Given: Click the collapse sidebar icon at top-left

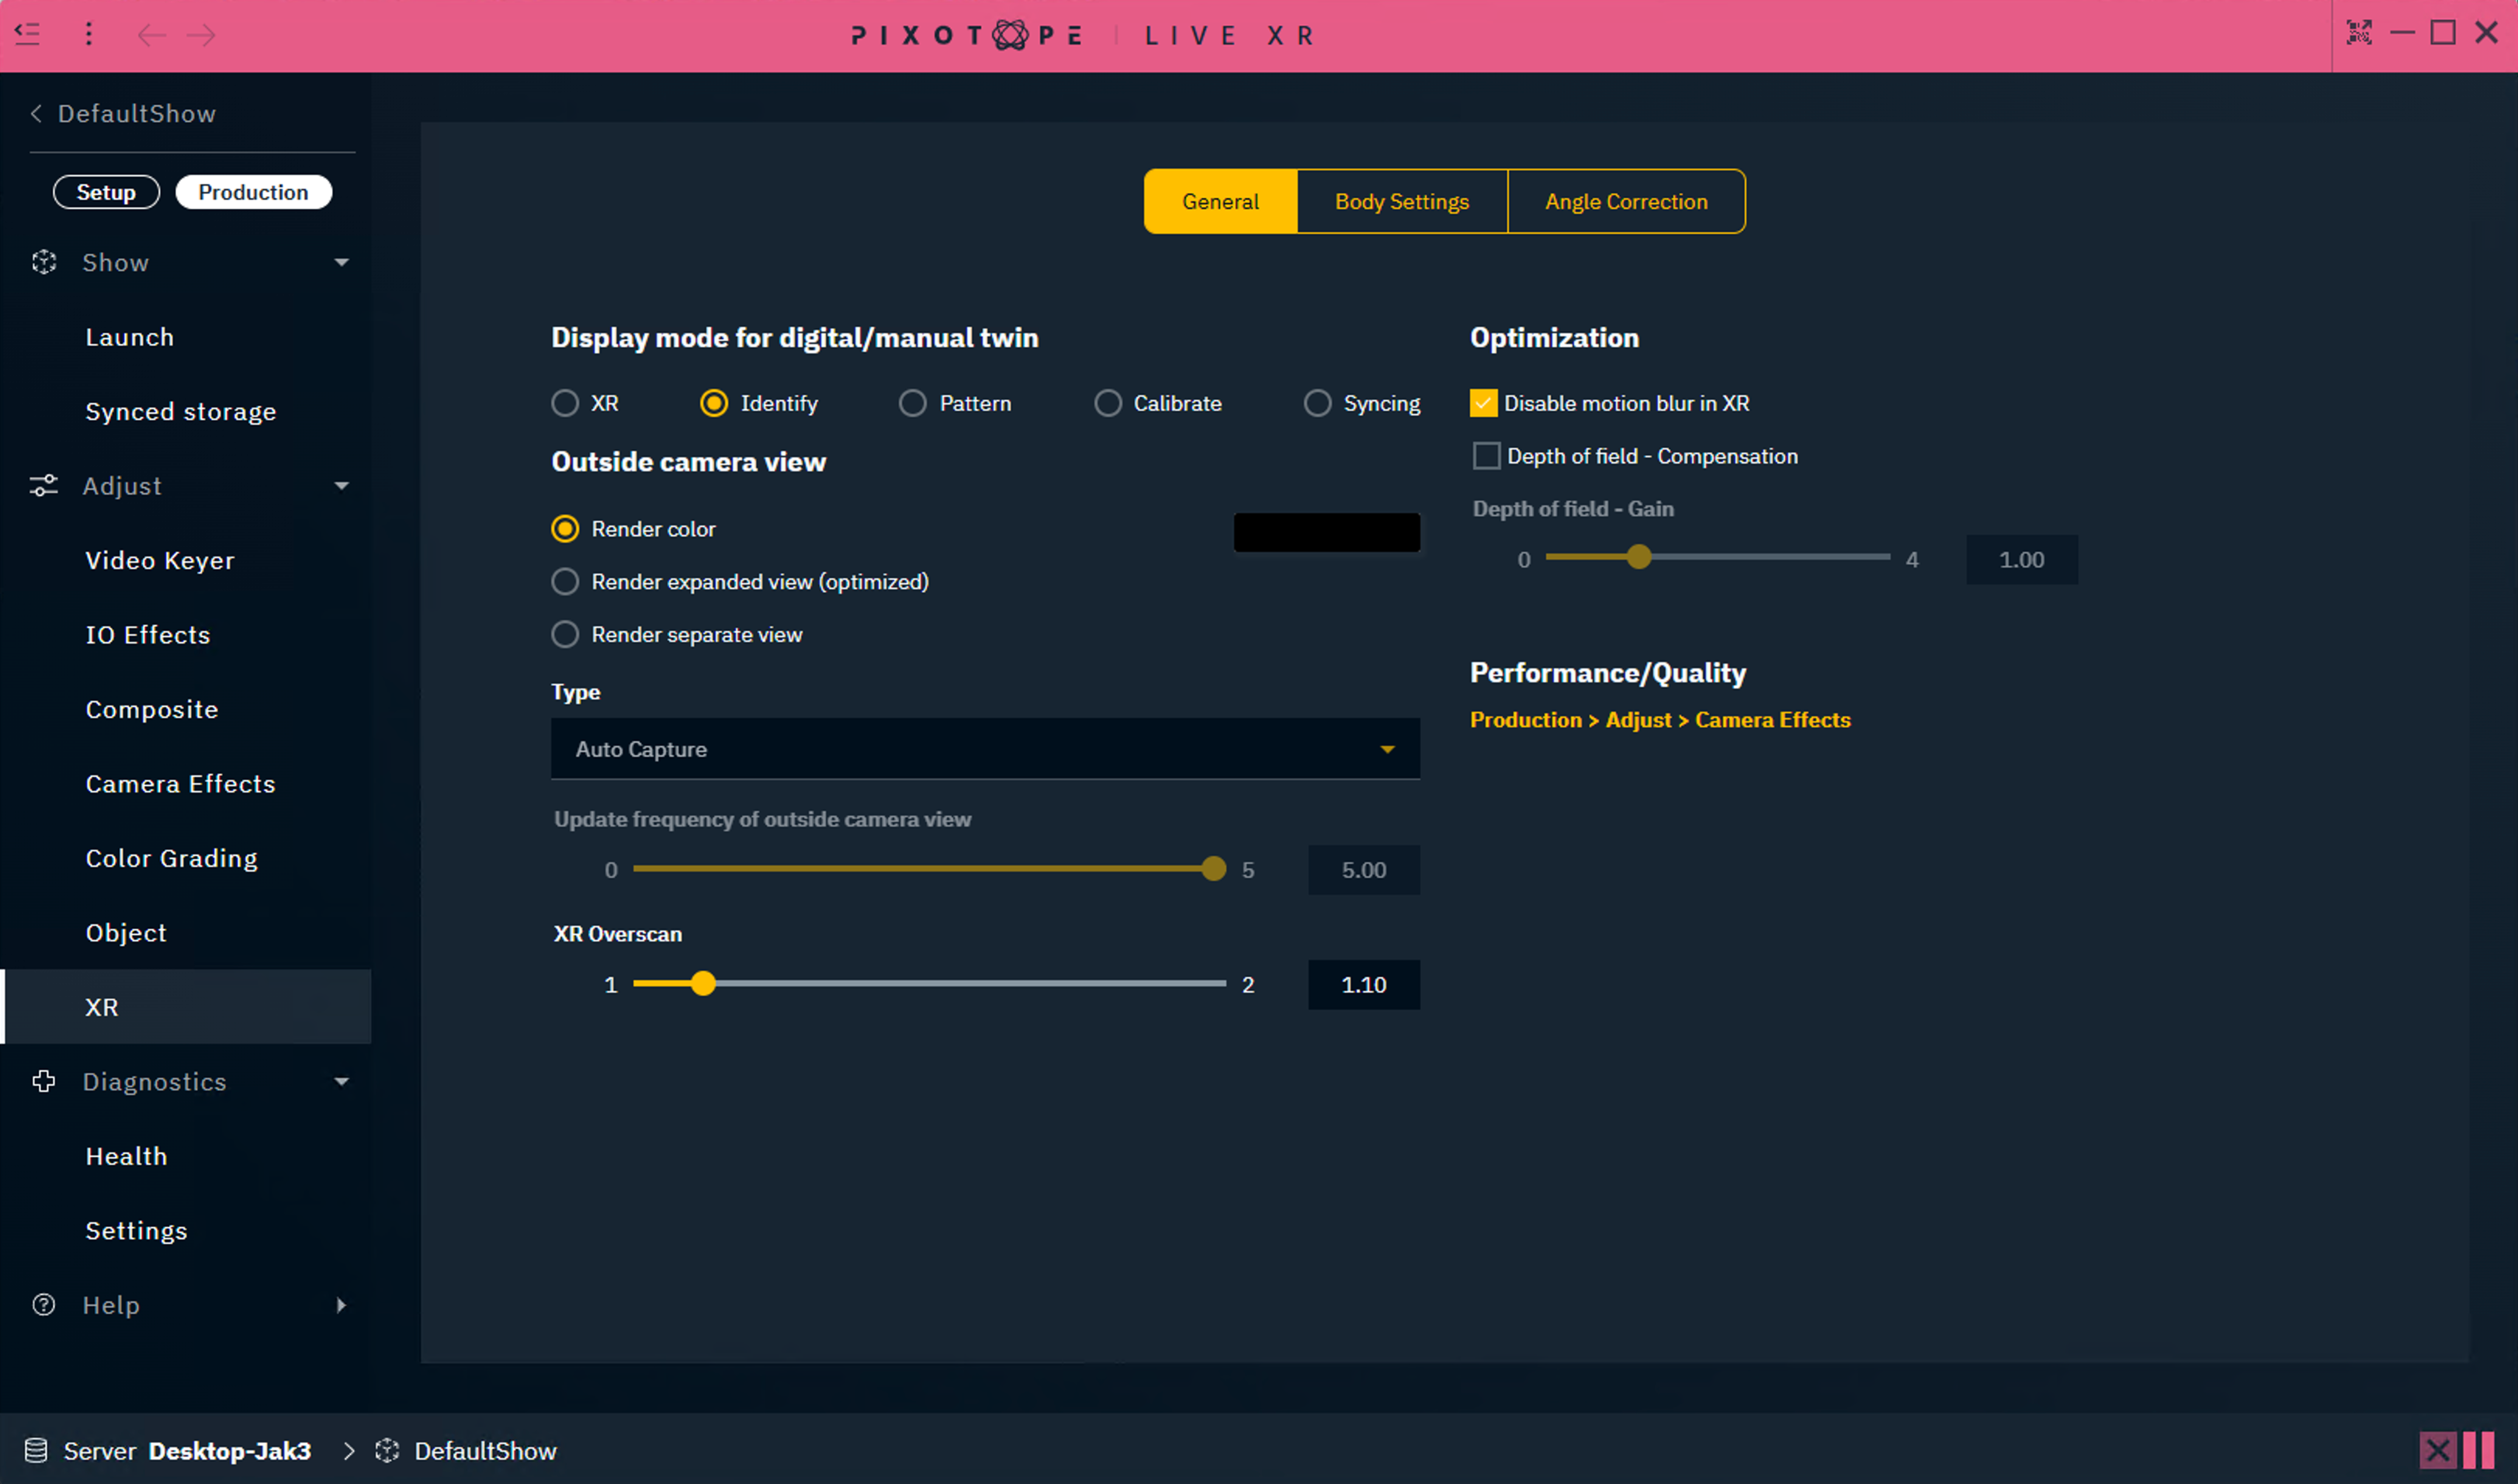Looking at the screenshot, I should pos(28,35).
